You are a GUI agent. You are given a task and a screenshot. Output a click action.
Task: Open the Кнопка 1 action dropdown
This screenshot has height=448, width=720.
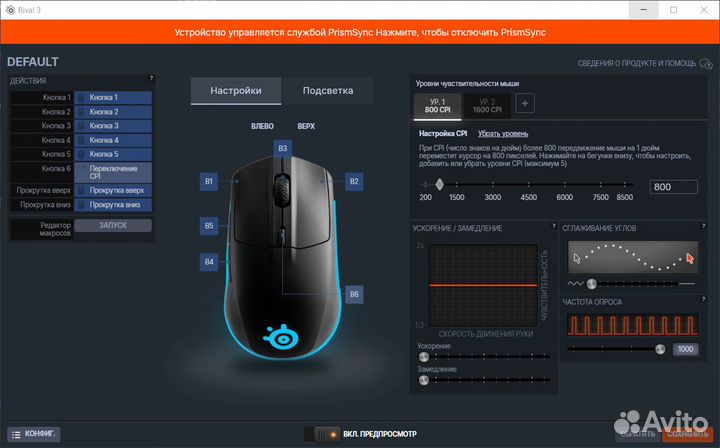(x=113, y=97)
